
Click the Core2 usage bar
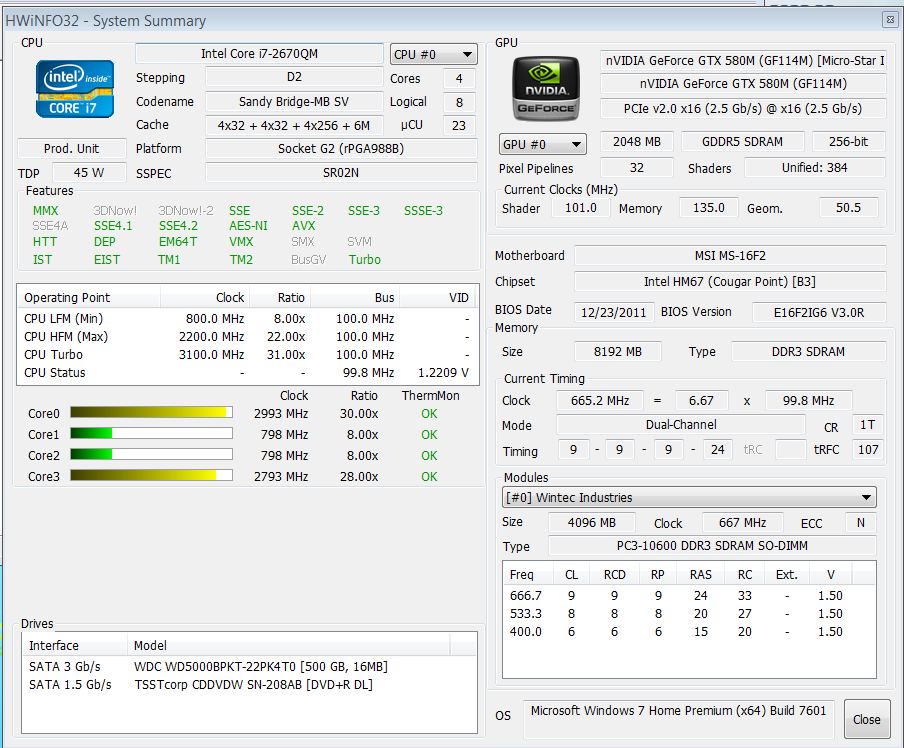pos(152,454)
